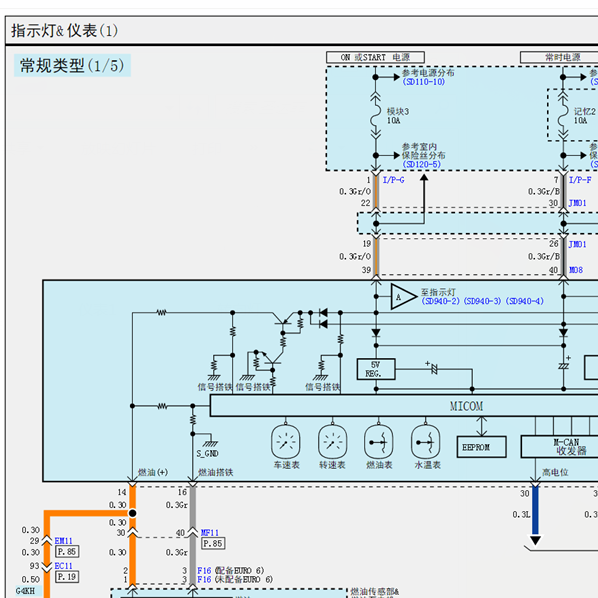Open the P.85 page box under EM11
This screenshot has width=598, height=598.
coord(68,551)
